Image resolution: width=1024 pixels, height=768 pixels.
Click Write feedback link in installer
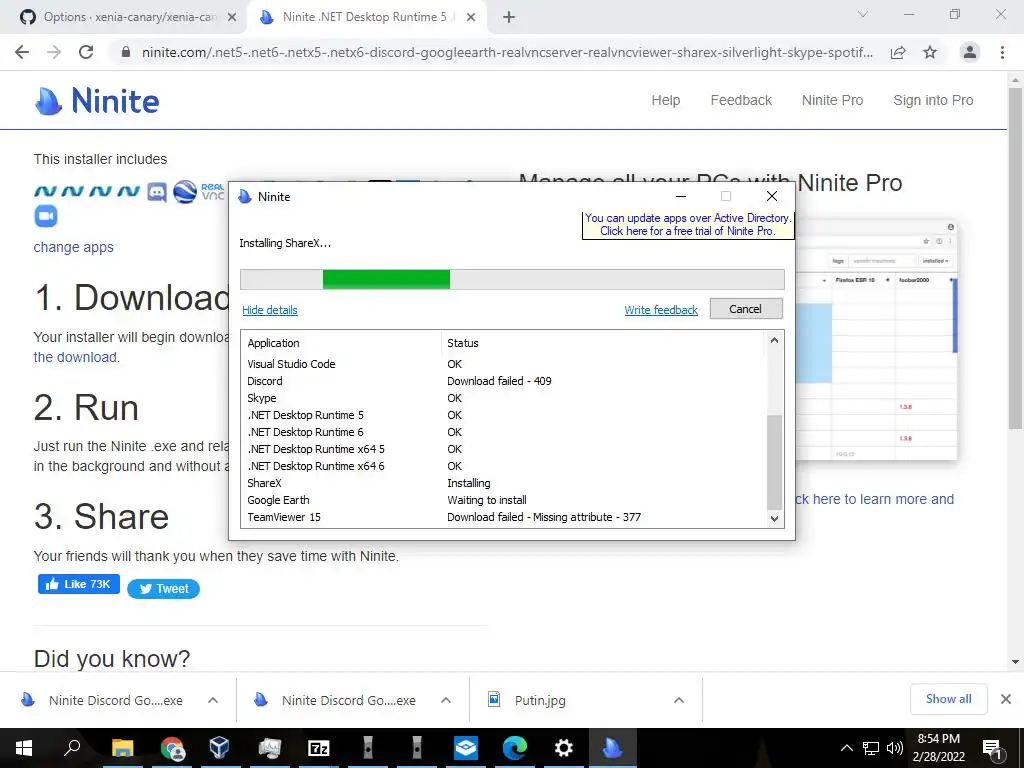(x=661, y=310)
